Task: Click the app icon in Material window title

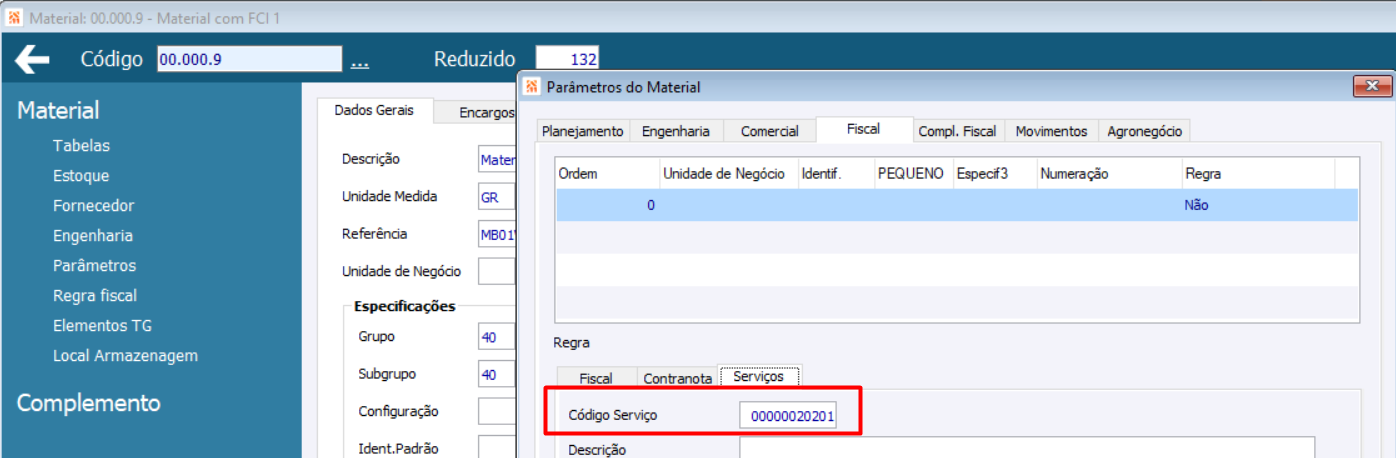Action: tap(14, 18)
